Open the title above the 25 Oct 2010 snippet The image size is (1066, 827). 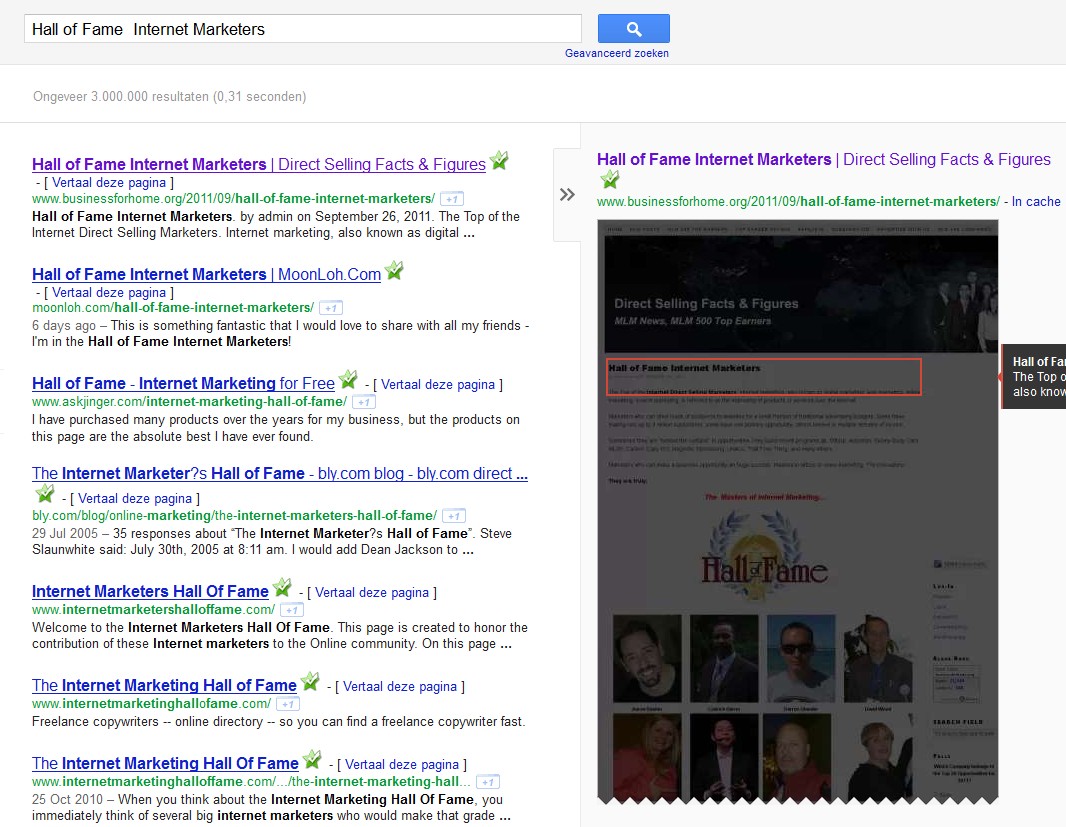coord(165,763)
